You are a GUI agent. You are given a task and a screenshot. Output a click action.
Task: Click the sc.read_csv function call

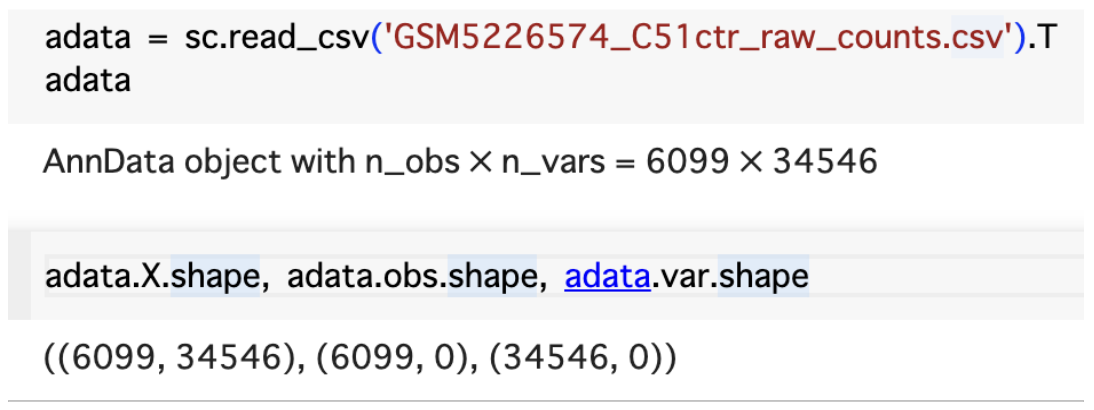(x=263, y=43)
